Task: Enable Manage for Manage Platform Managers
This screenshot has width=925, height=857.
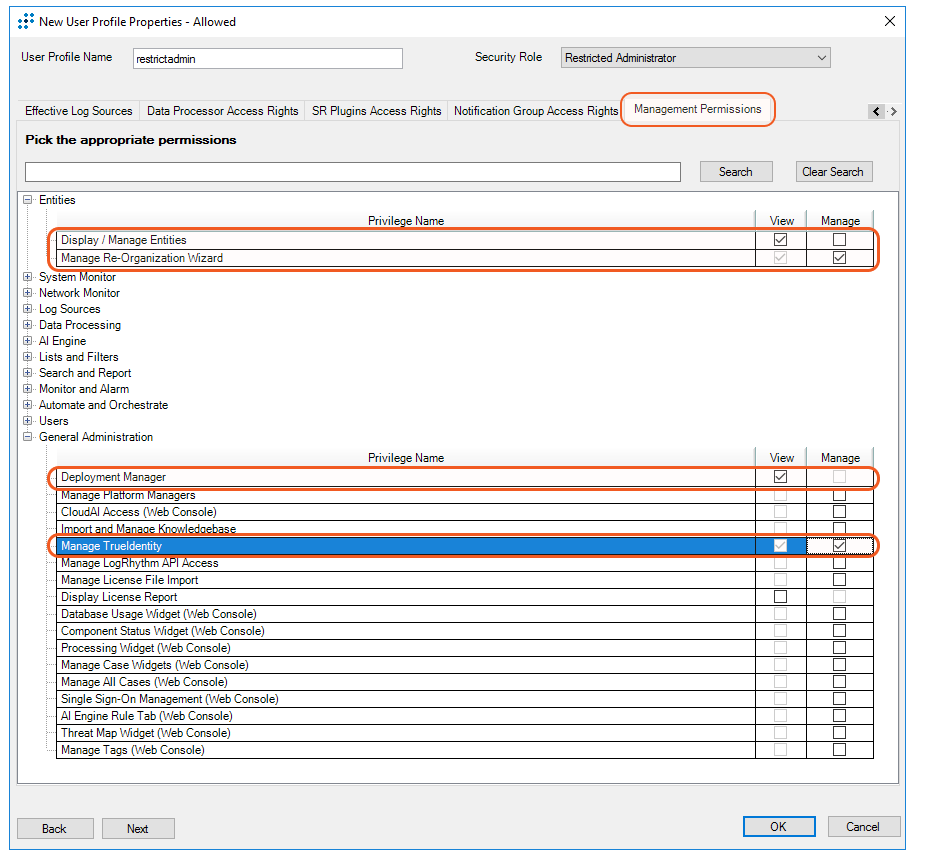Action: (839, 495)
